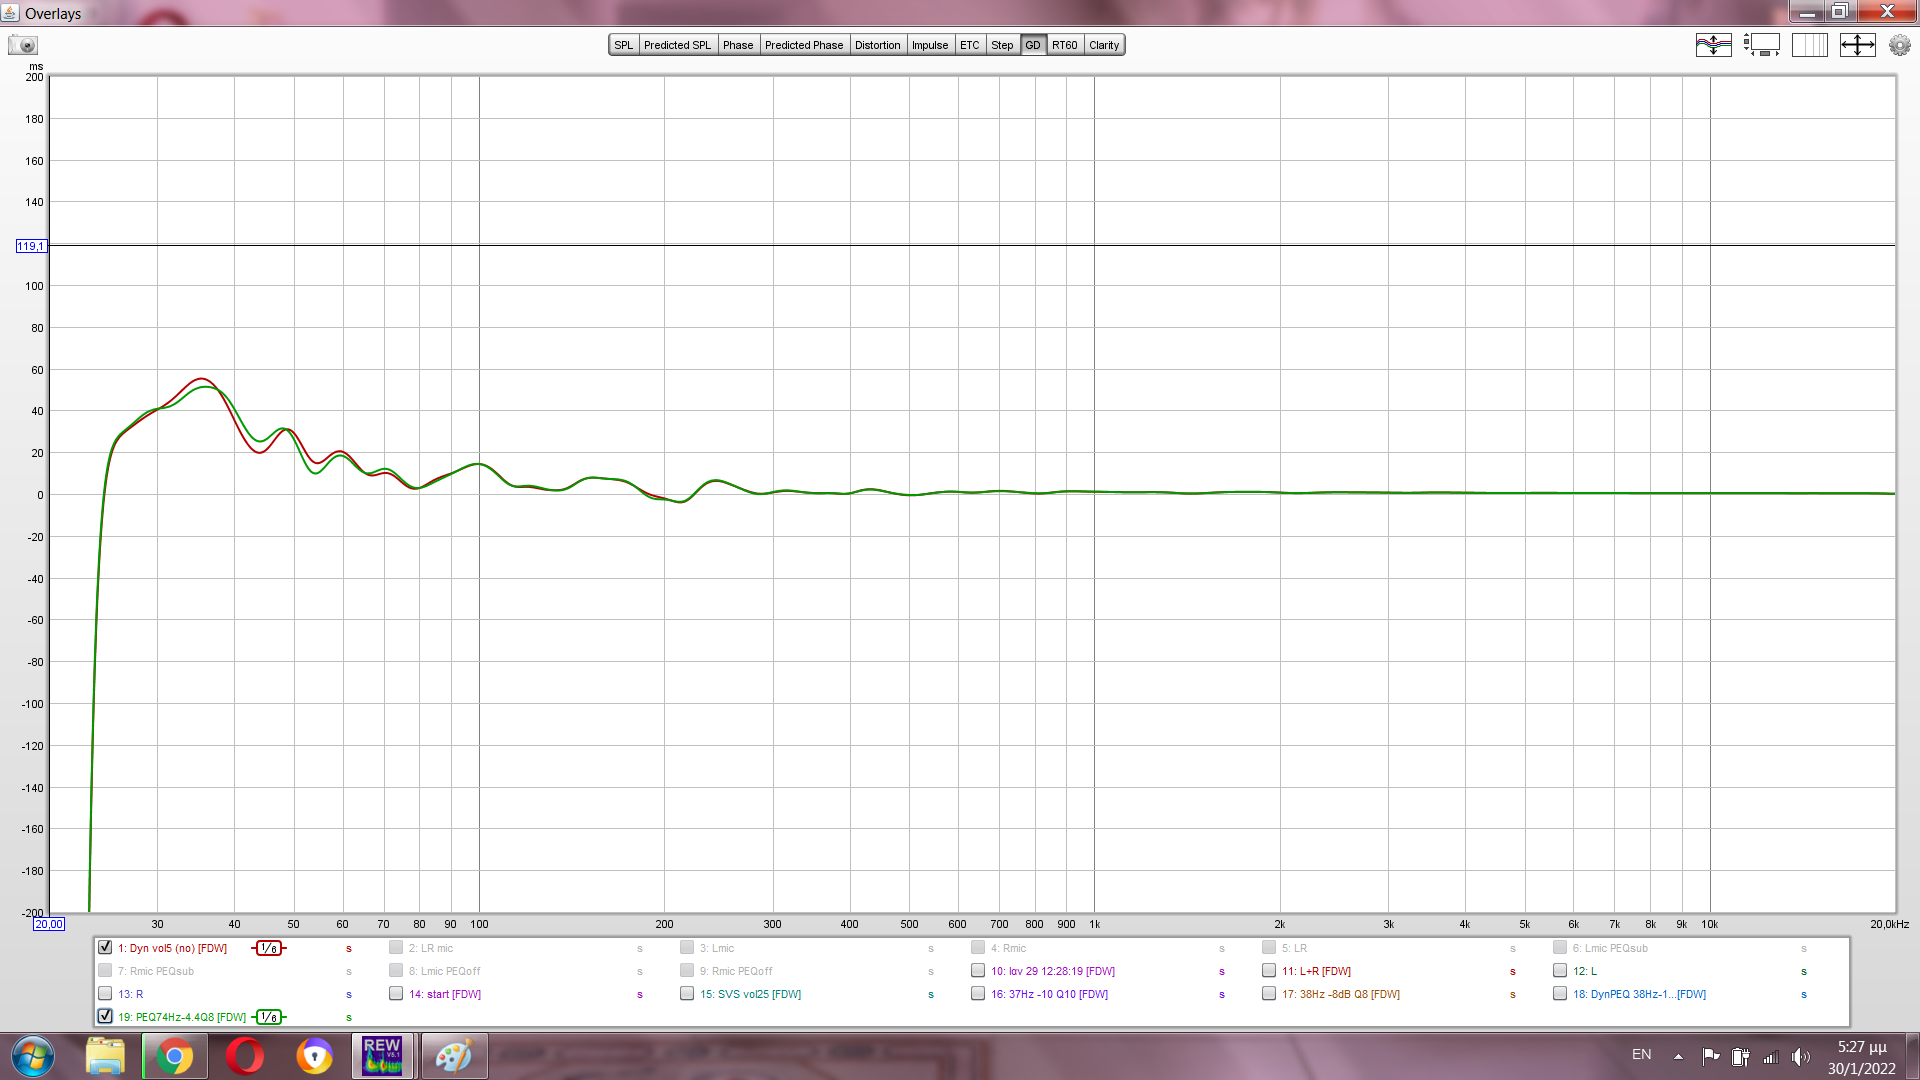Enable the '14: start [FDW]' trace
Screen dimensions: 1920x1080
[x=396, y=993]
